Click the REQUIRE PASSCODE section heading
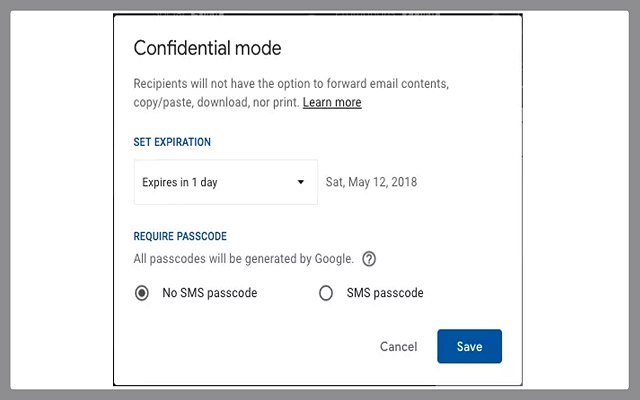This screenshot has width=640, height=400. click(180, 236)
